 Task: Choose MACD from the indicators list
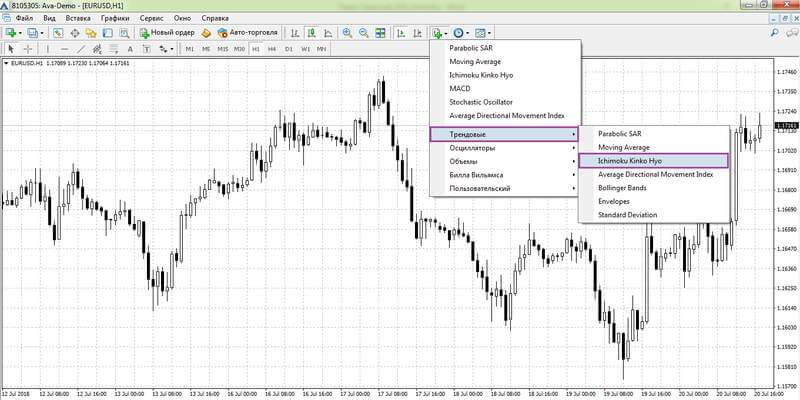click(x=460, y=89)
